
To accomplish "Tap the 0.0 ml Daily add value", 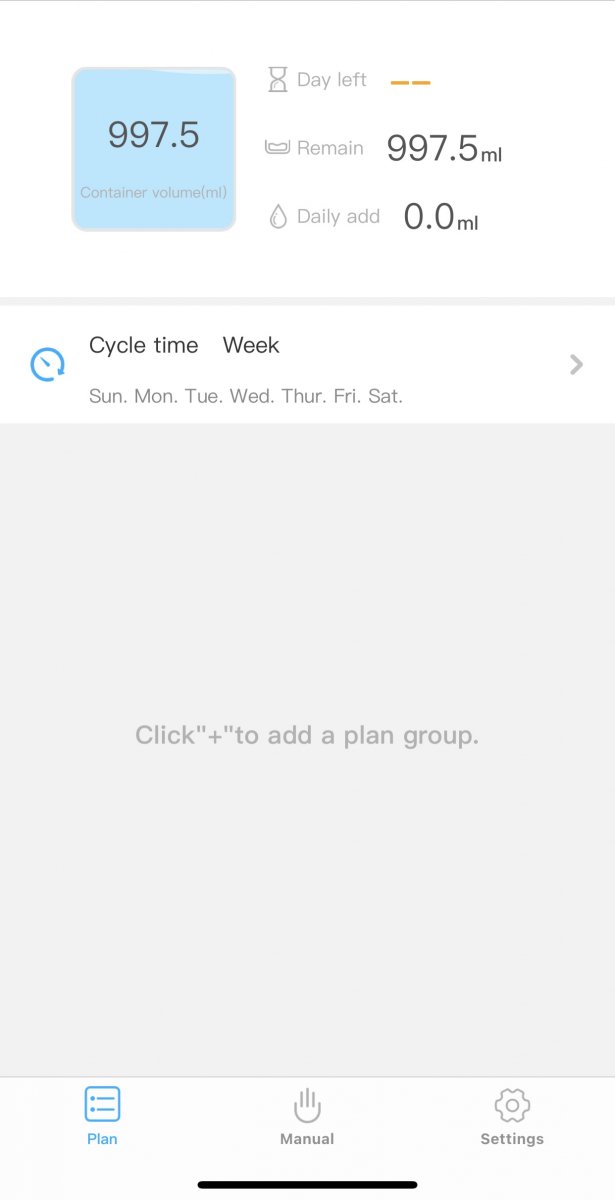I will 440,217.
